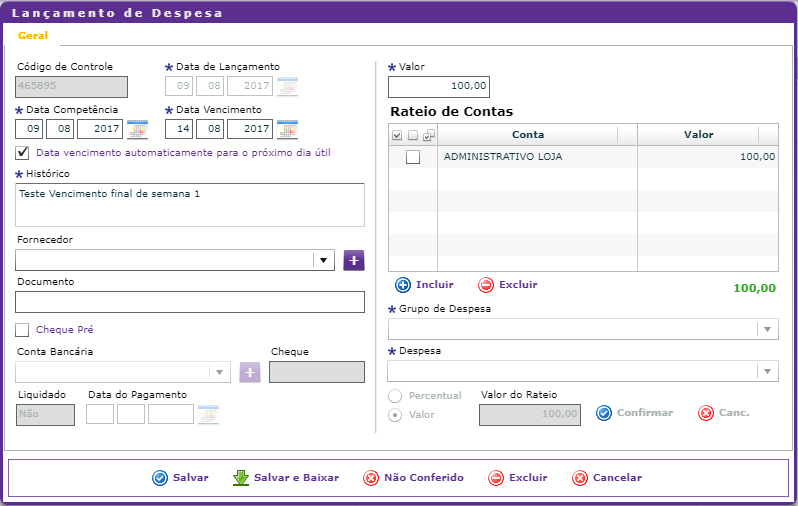Click the select-all icon in Rateio header

[x=398, y=135]
